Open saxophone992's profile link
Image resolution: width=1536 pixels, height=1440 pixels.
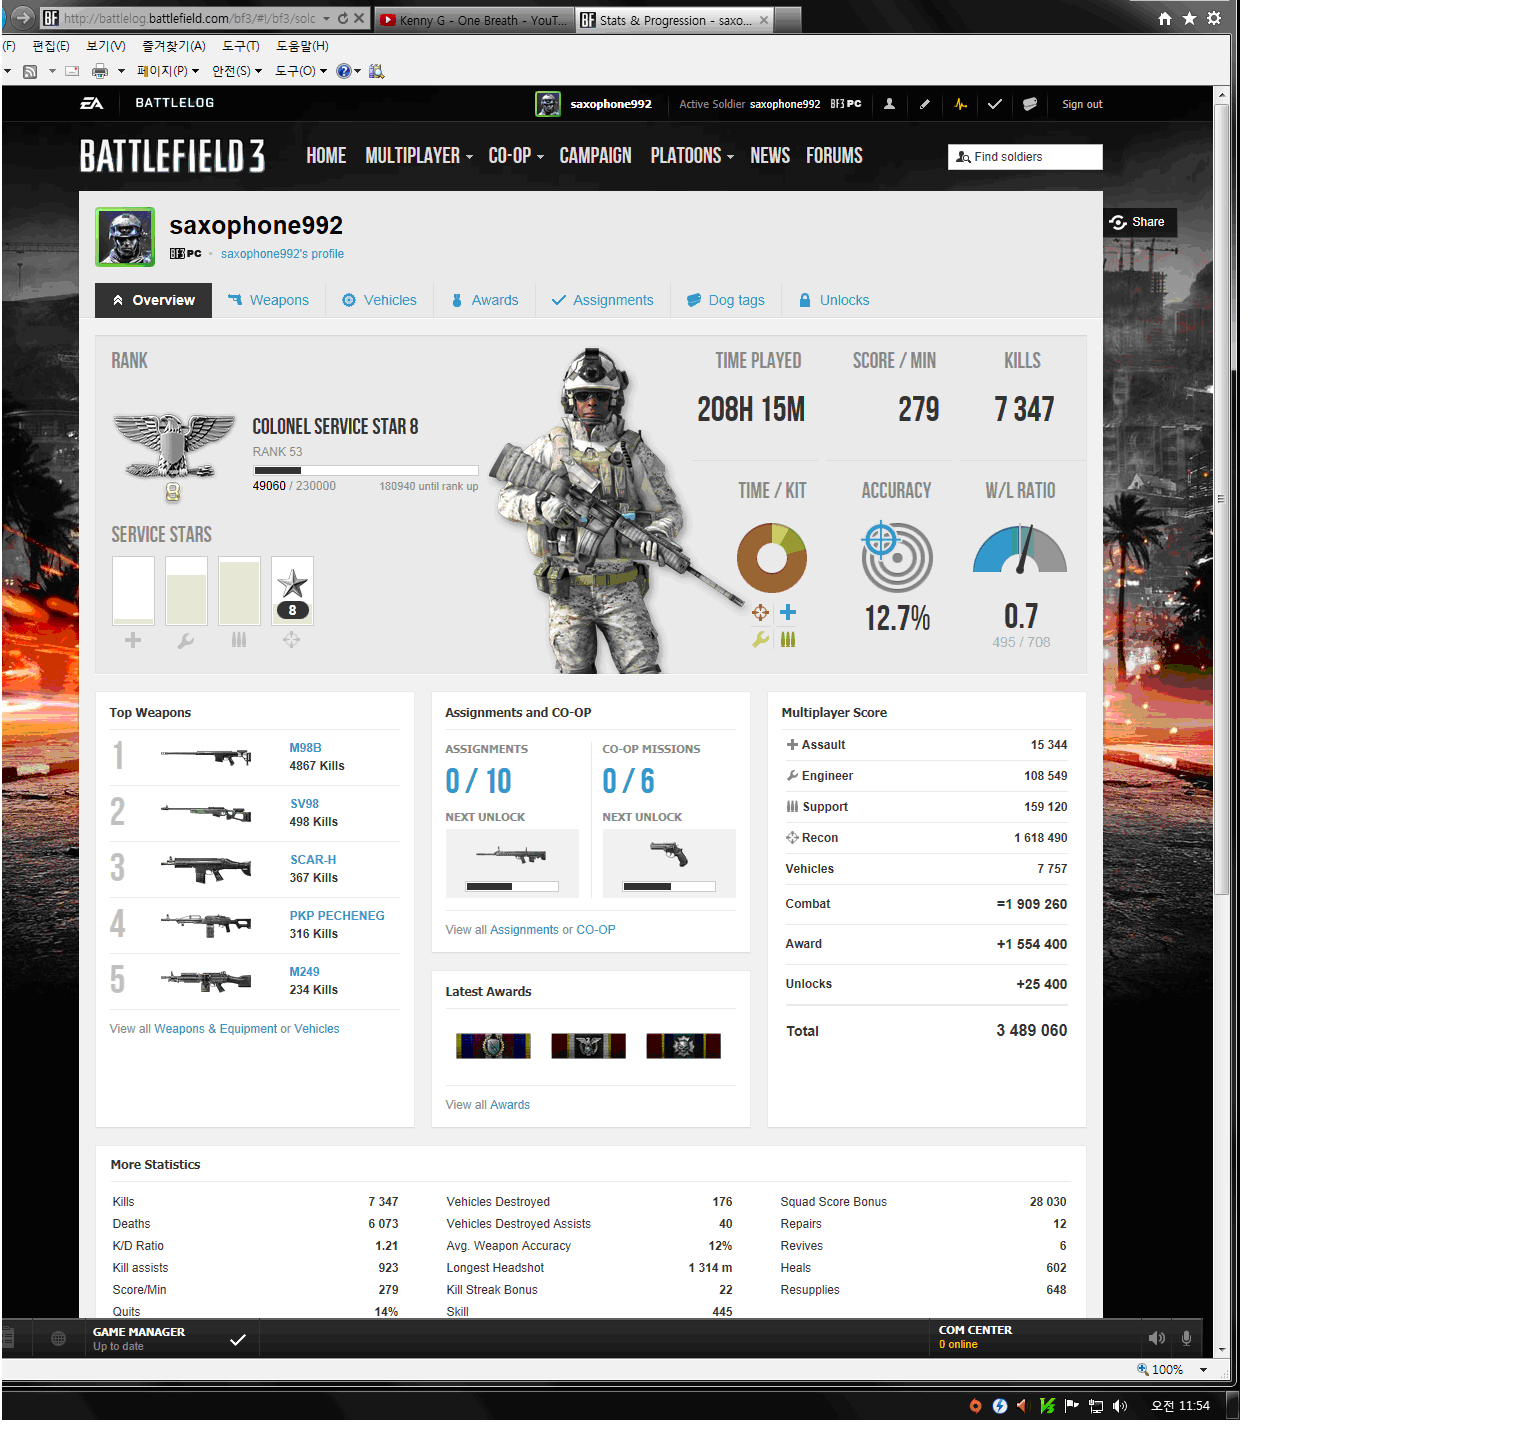(x=282, y=254)
